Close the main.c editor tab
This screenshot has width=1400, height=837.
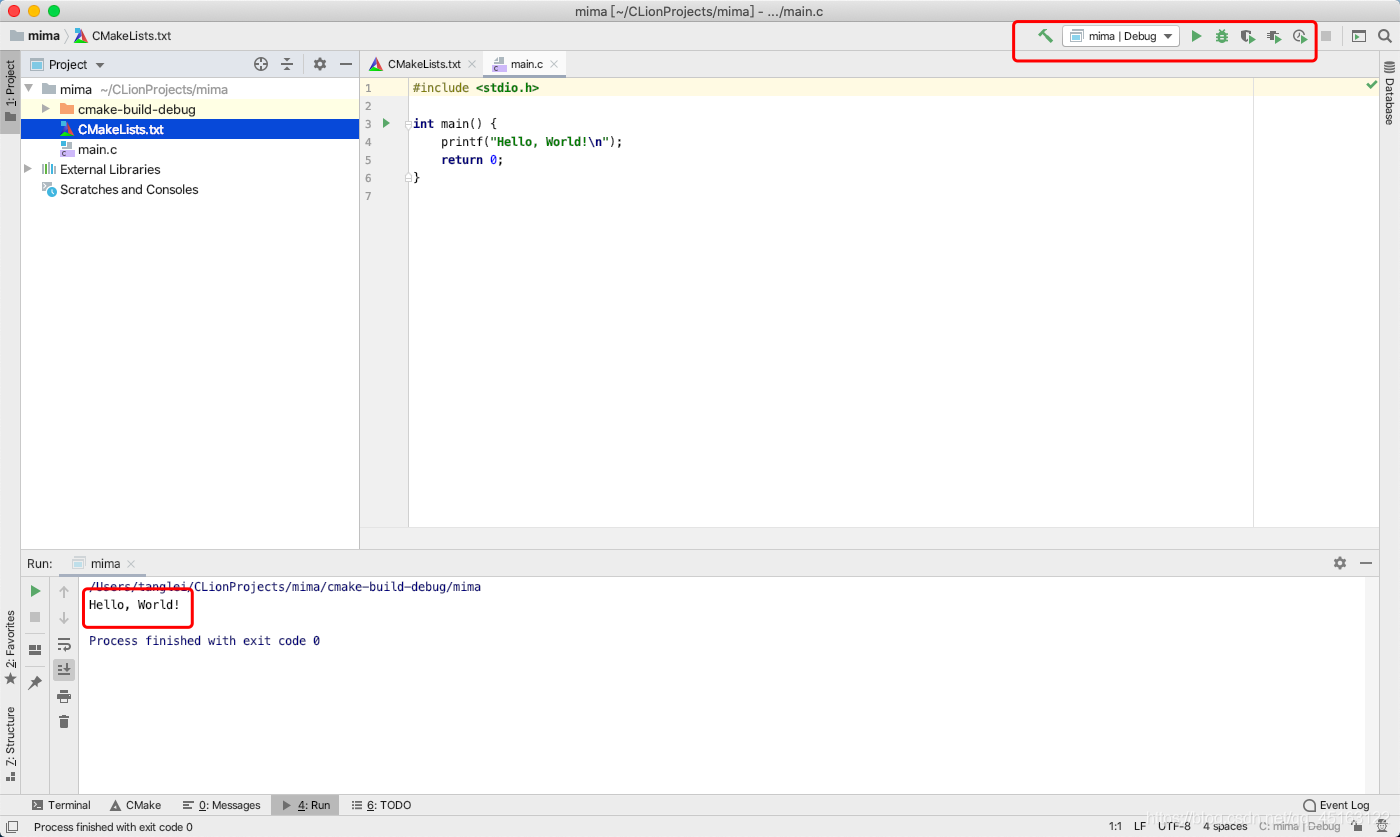point(555,64)
